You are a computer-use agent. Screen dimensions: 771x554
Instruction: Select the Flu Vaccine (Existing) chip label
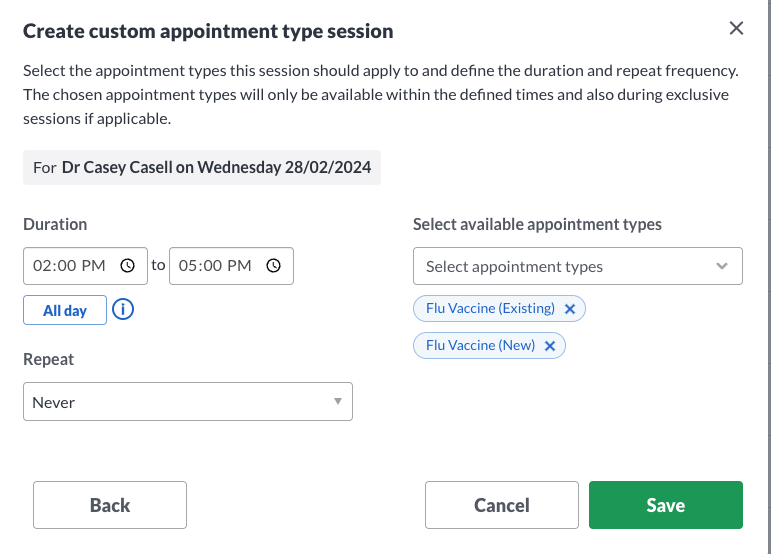[490, 308]
